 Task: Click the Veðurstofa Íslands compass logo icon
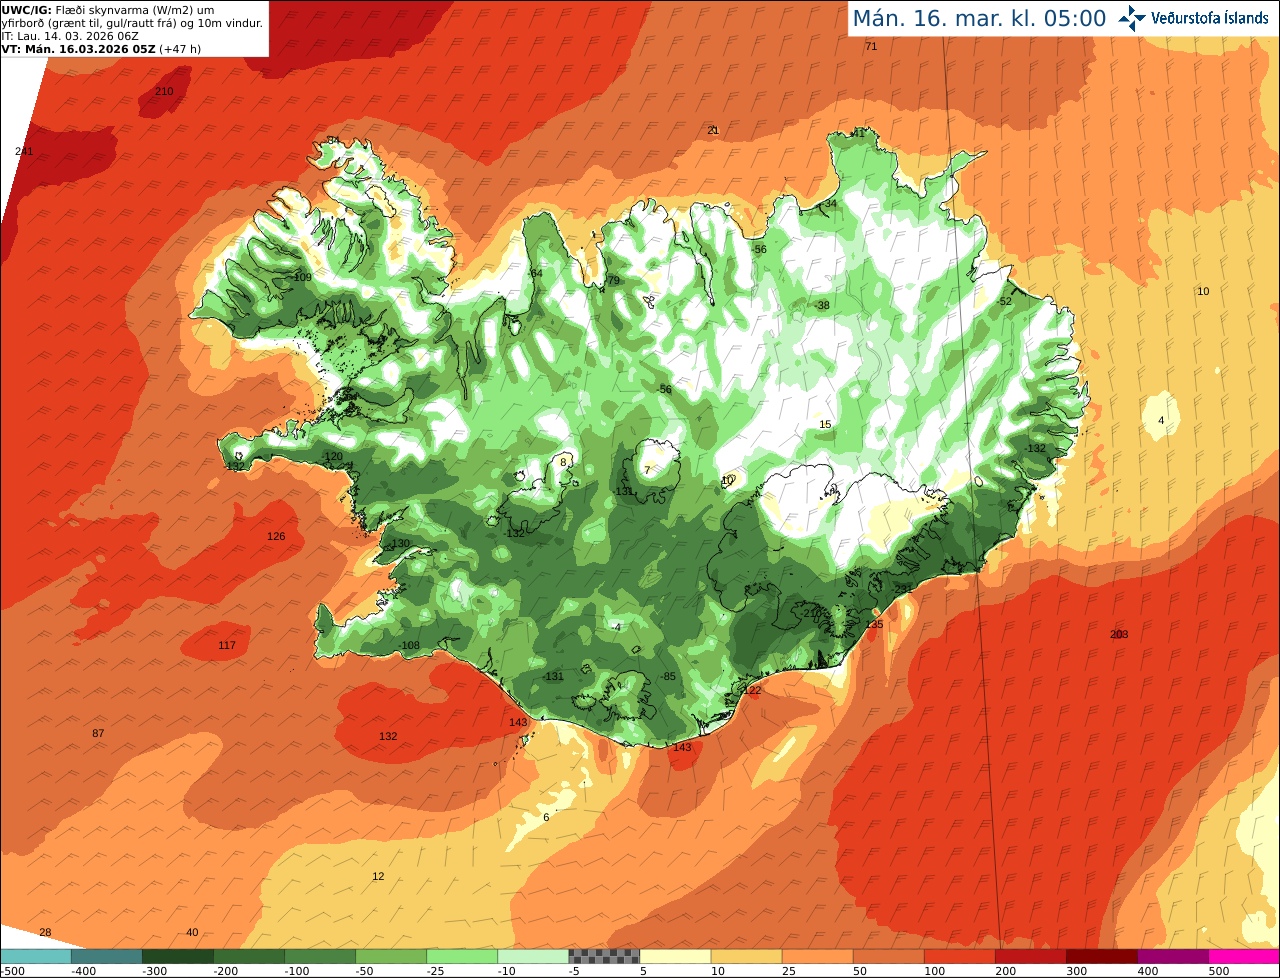[1131, 18]
